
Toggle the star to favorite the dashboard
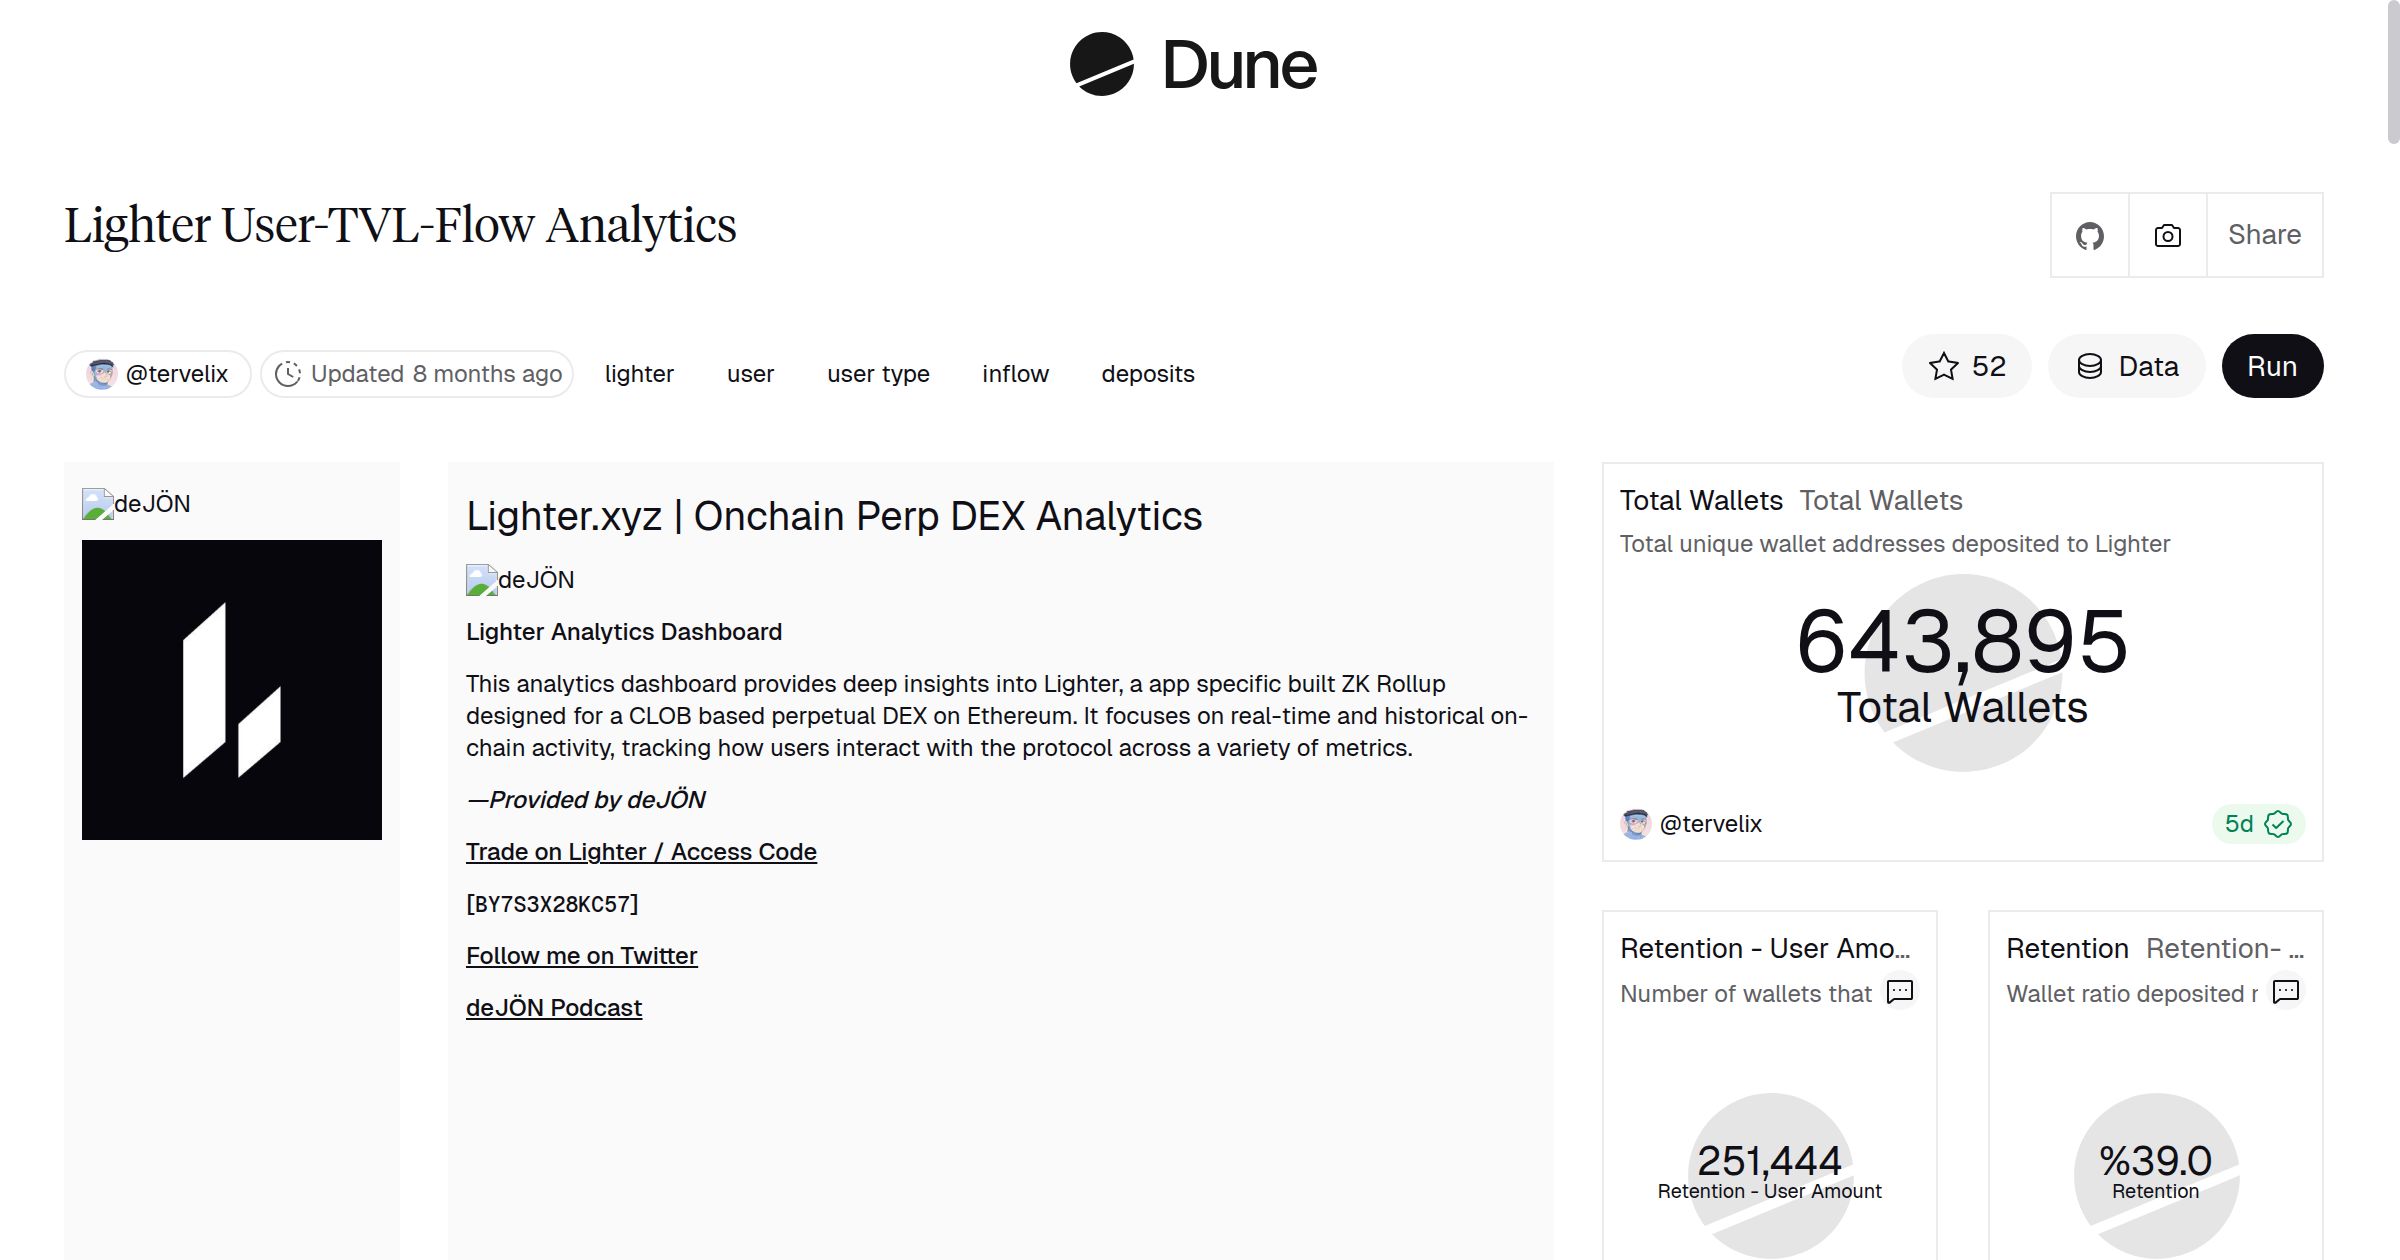(1944, 366)
